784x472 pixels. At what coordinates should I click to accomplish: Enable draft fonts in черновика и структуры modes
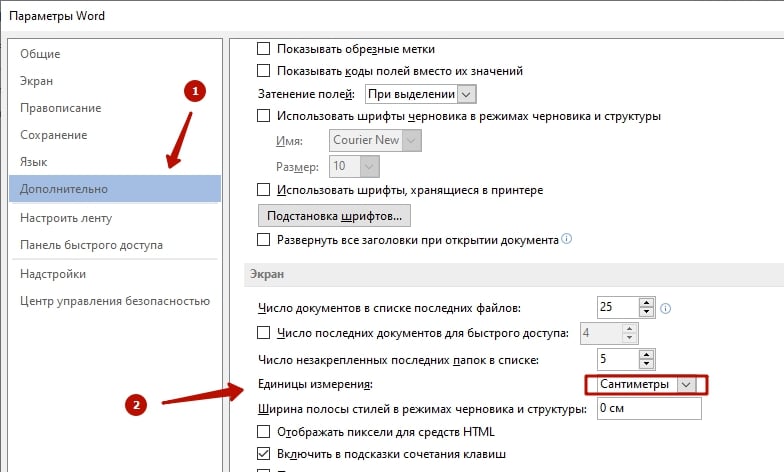(264, 116)
